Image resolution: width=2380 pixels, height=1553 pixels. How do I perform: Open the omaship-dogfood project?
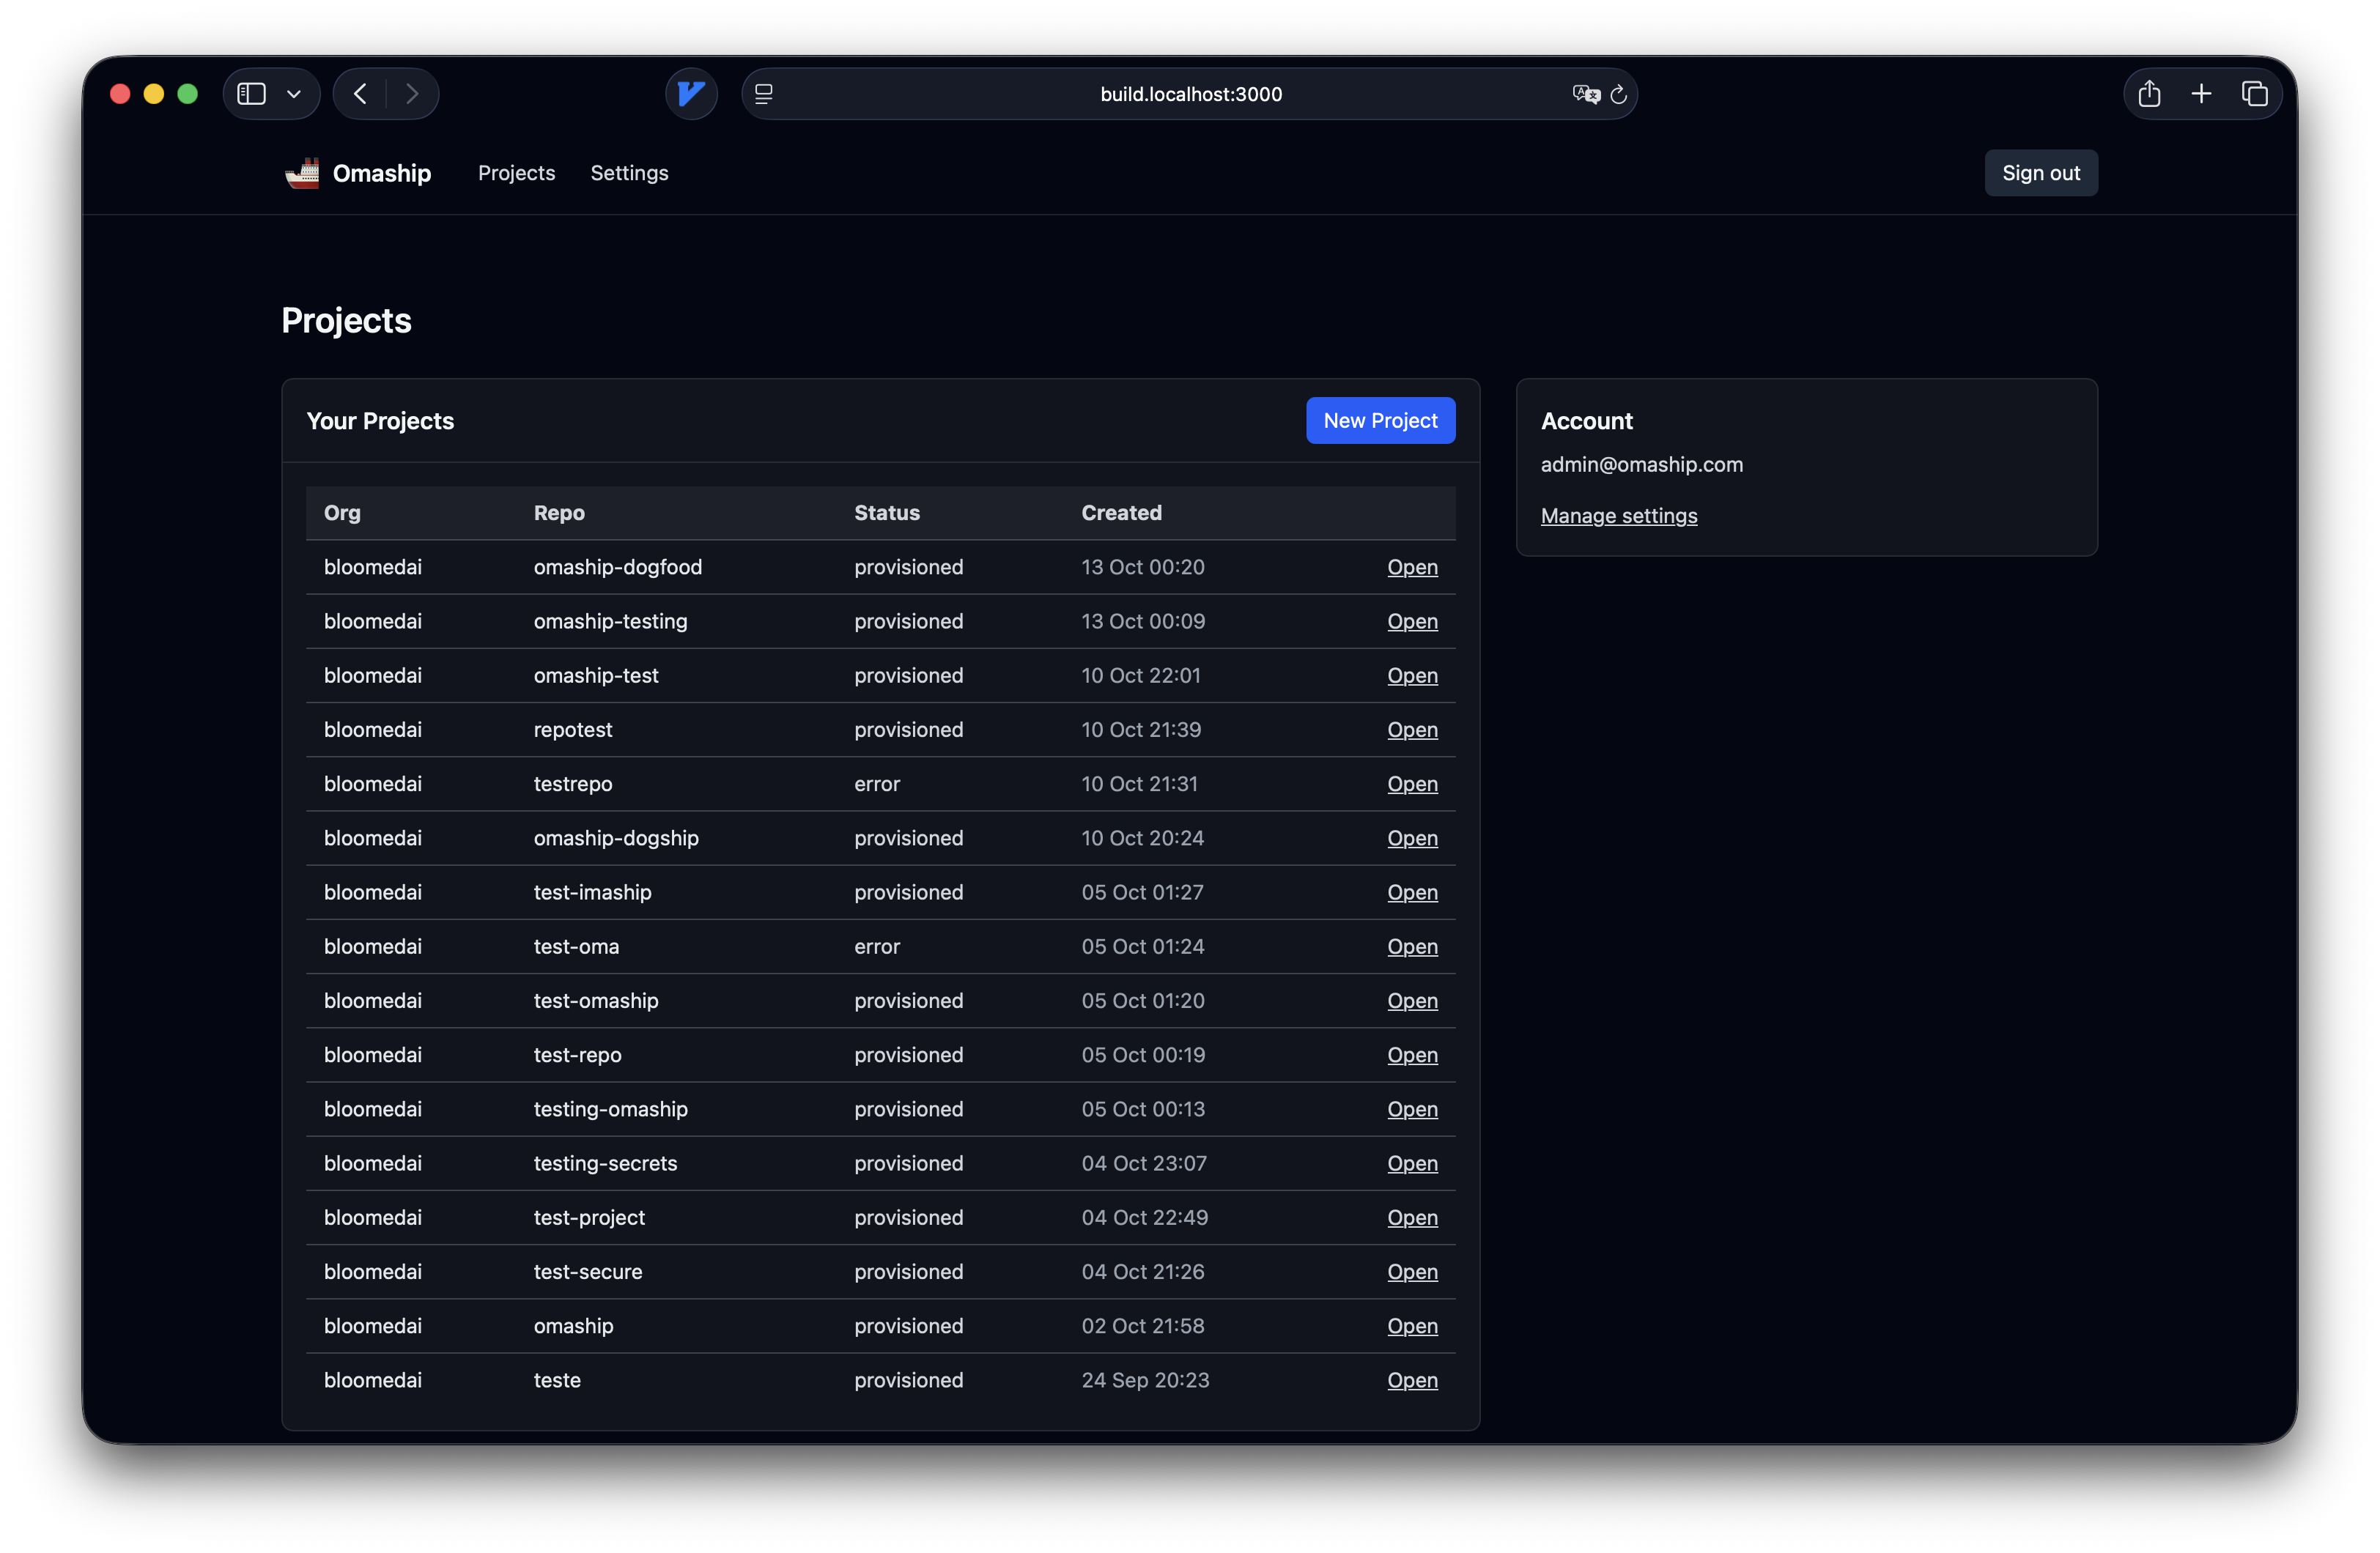pos(1412,567)
